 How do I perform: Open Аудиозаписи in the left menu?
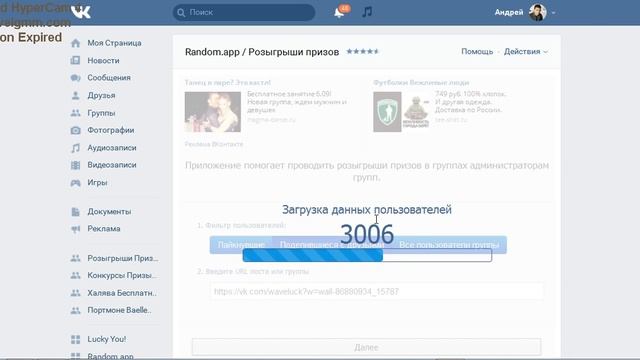click(x=112, y=148)
